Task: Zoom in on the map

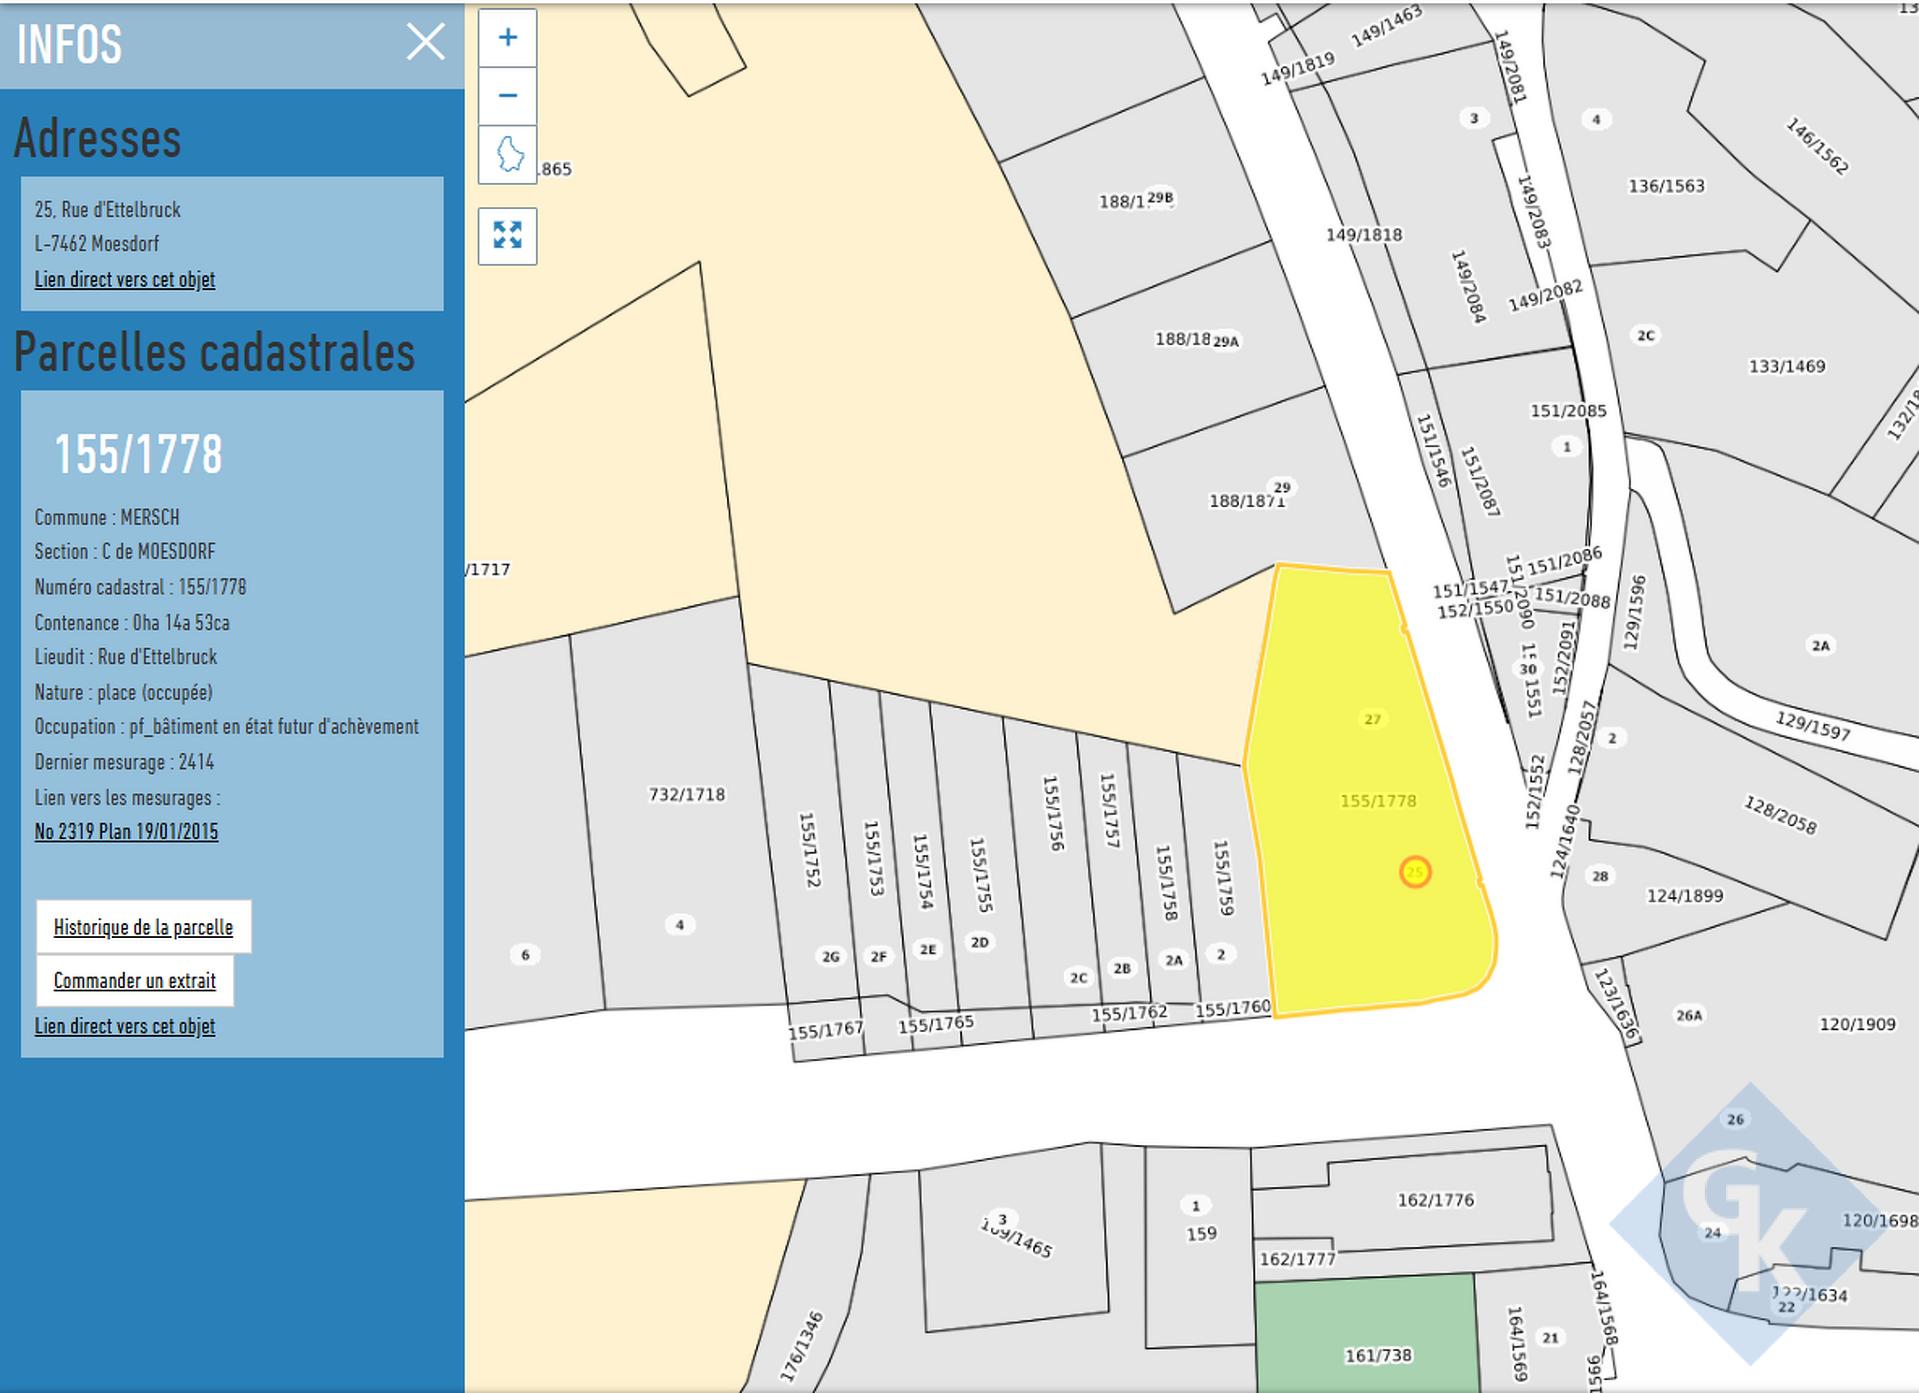Action: [x=507, y=38]
